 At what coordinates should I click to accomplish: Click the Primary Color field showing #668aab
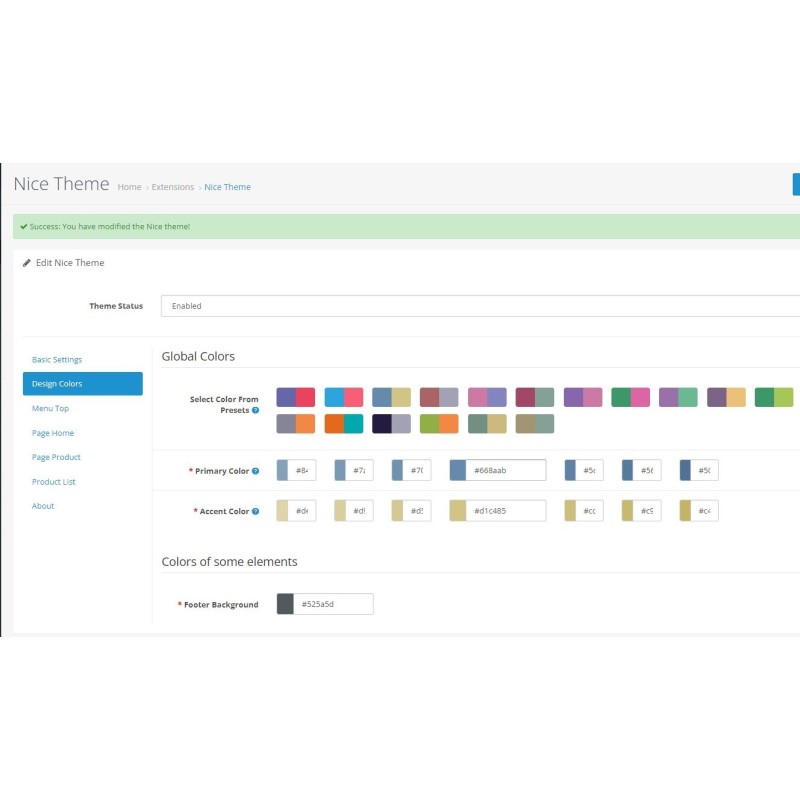click(506, 471)
